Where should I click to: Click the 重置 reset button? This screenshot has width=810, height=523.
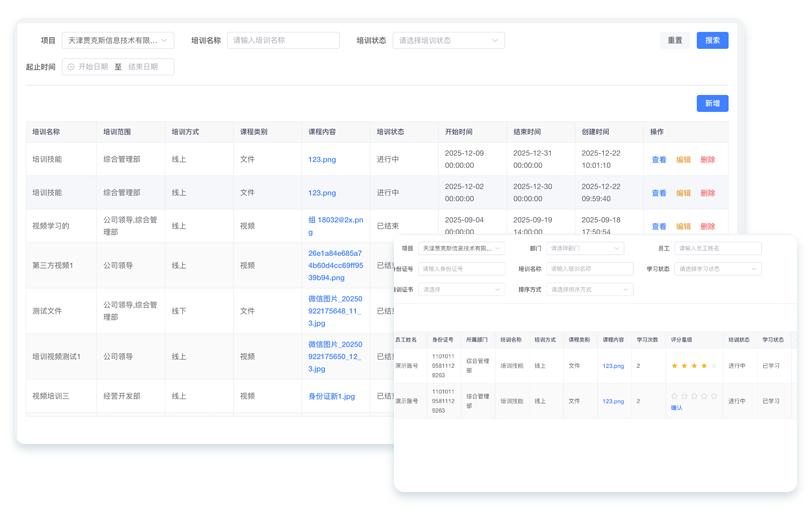coord(675,41)
